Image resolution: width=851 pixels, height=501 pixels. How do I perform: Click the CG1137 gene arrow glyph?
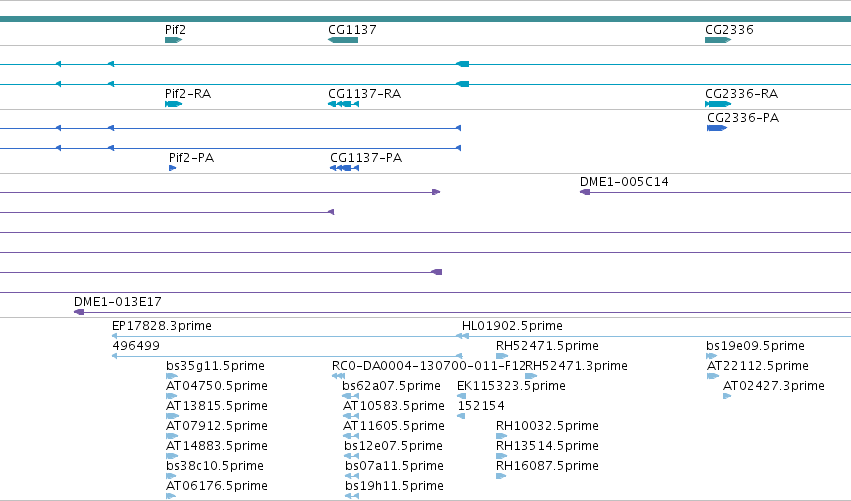point(343,40)
